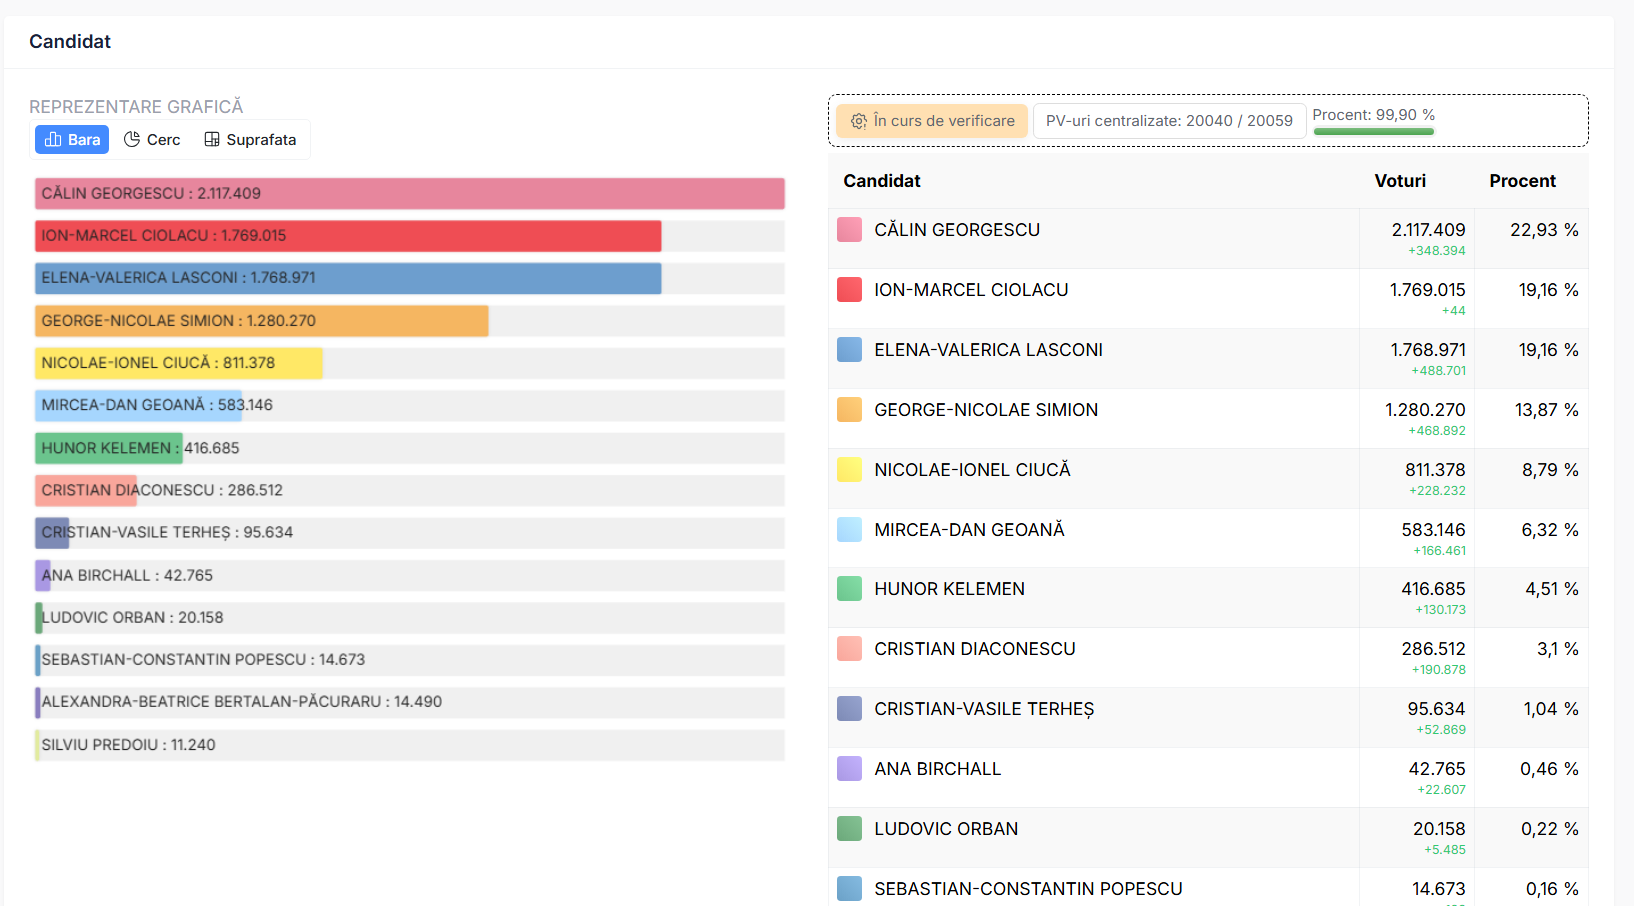Click the Procent column header
The image size is (1634, 906).
tap(1521, 181)
